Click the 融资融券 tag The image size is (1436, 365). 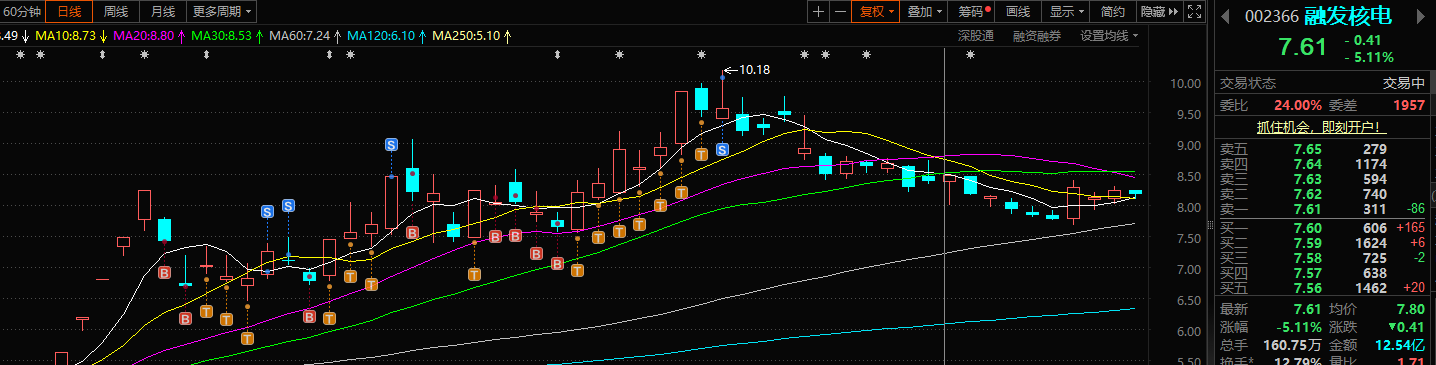(1037, 36)
